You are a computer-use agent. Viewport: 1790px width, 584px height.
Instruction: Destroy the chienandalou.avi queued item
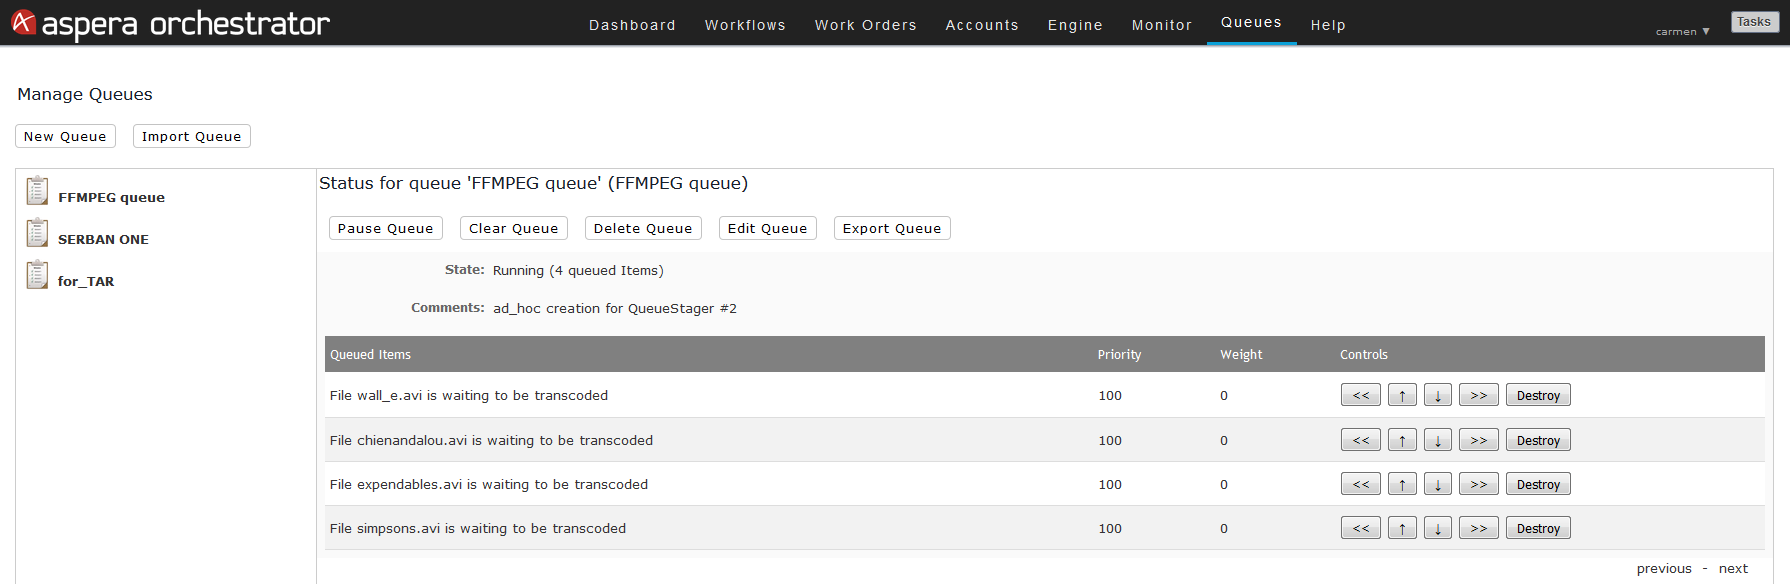(x=1538, y=440)
